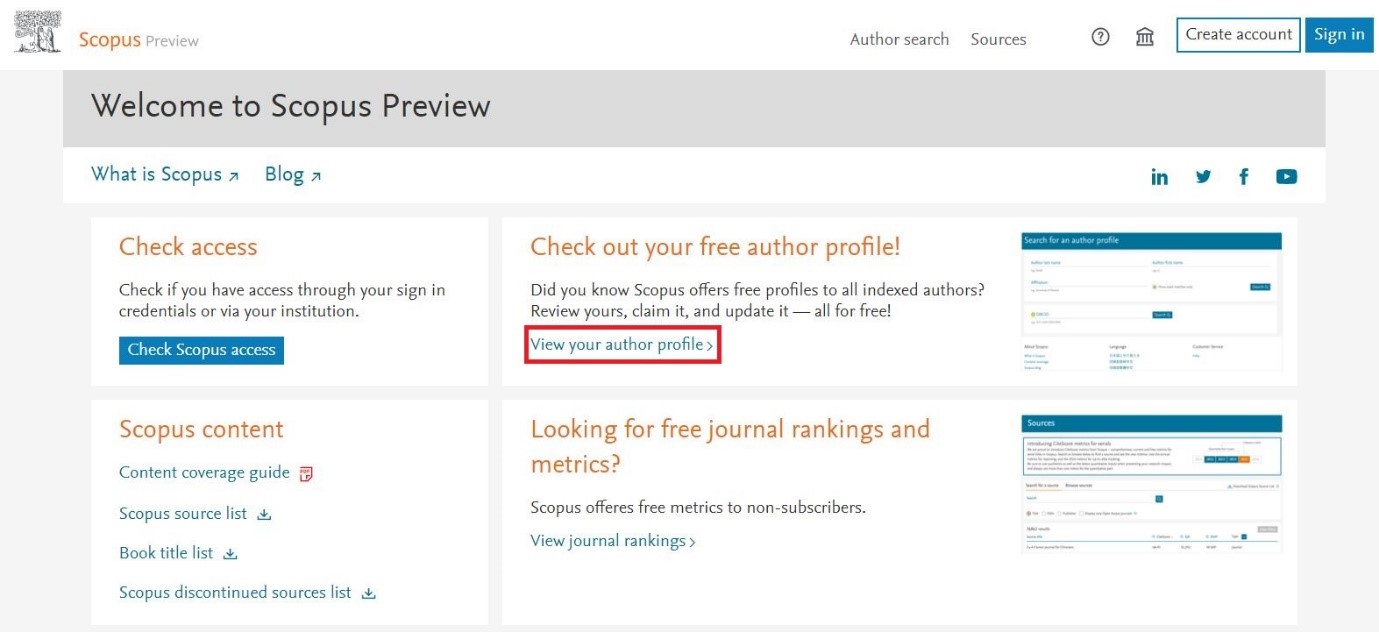Click download icon beside discontinued sources list

tap(368, 593)
